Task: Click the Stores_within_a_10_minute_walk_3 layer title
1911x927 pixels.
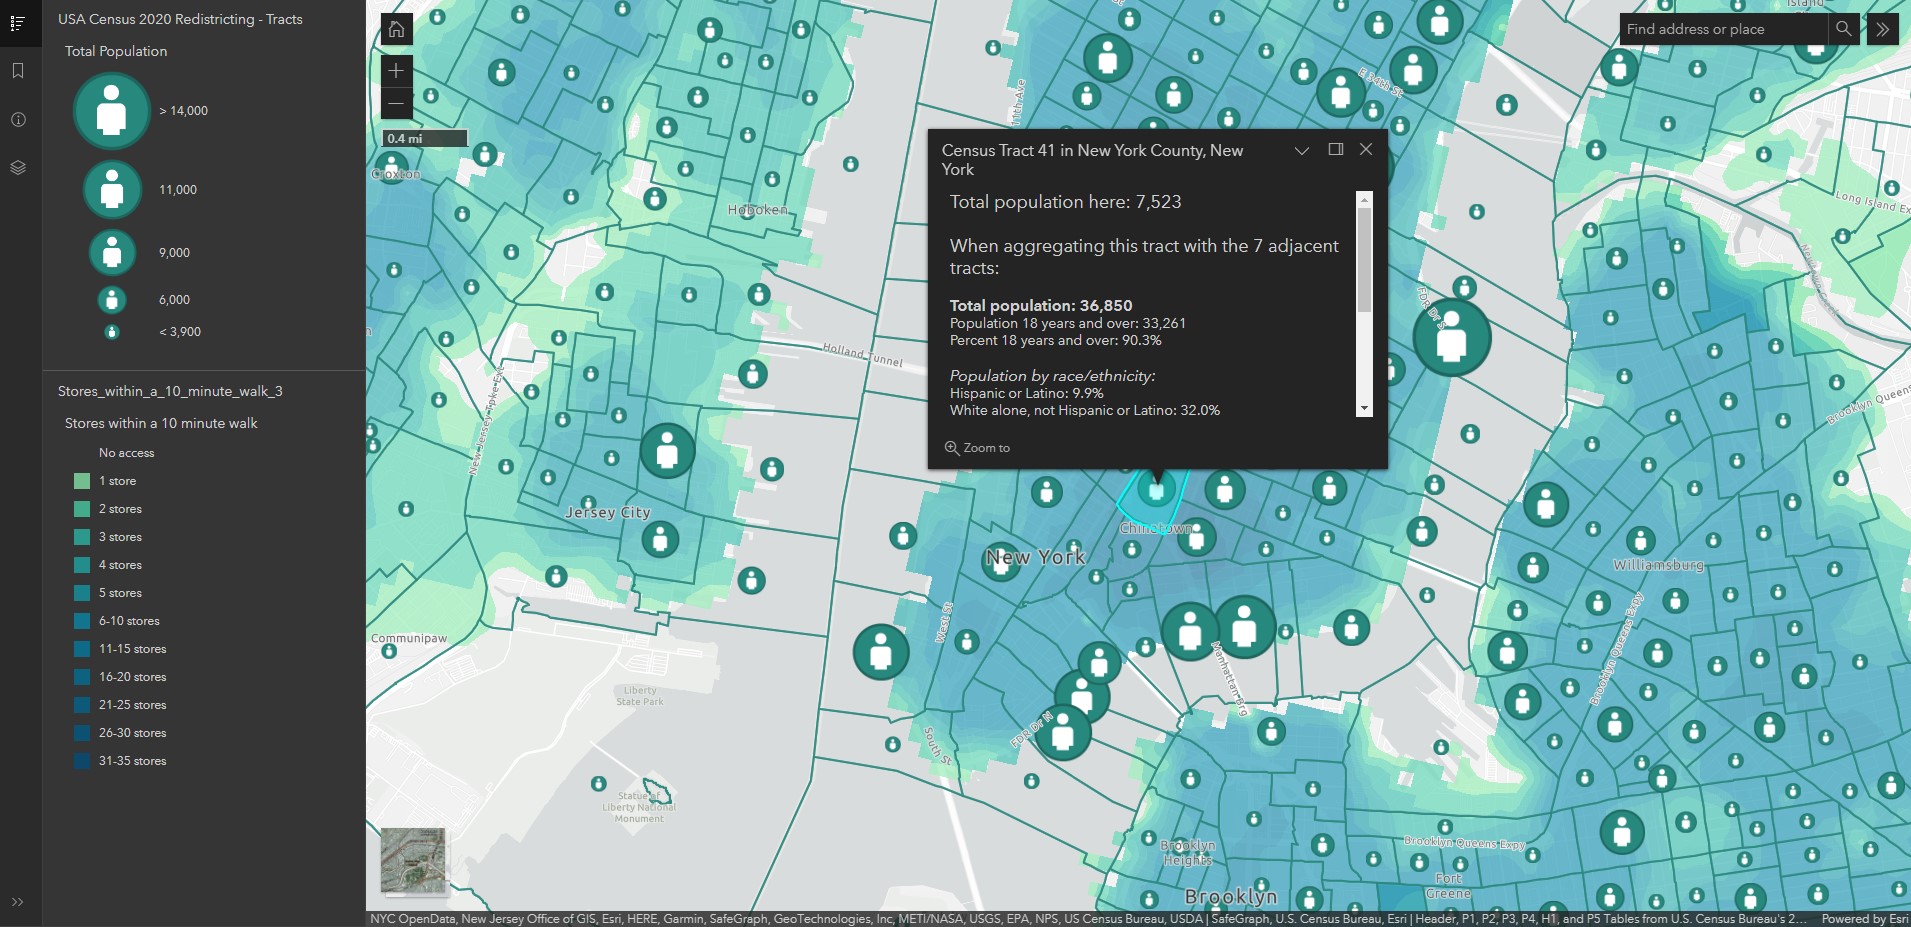Action: tap(172, 391)
